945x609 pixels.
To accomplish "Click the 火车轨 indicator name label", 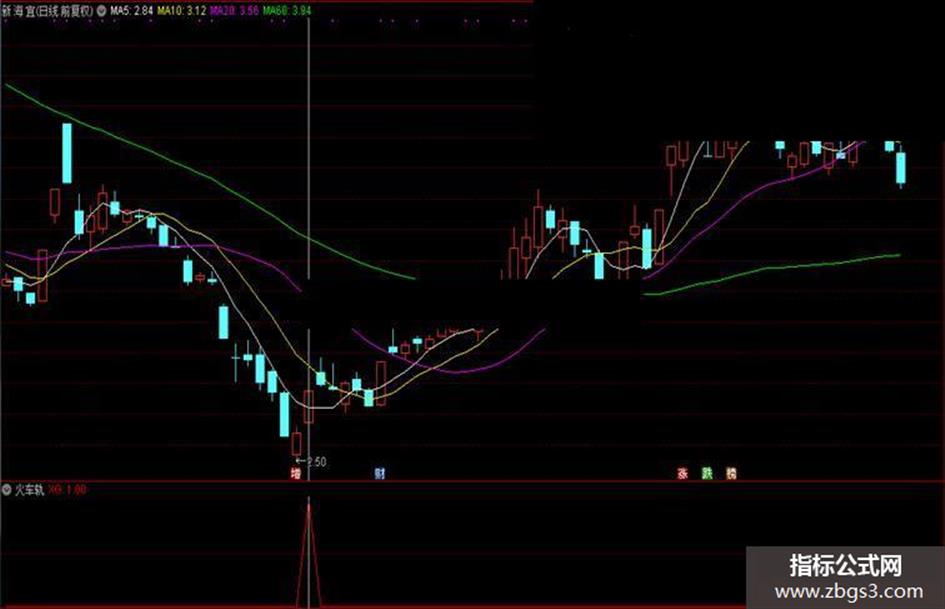I will point(29,490).
